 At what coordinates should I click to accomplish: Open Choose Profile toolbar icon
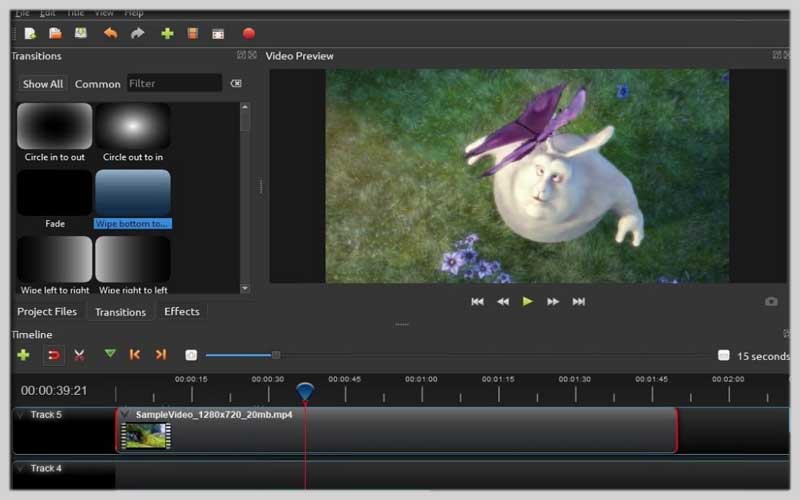(192, 34)
